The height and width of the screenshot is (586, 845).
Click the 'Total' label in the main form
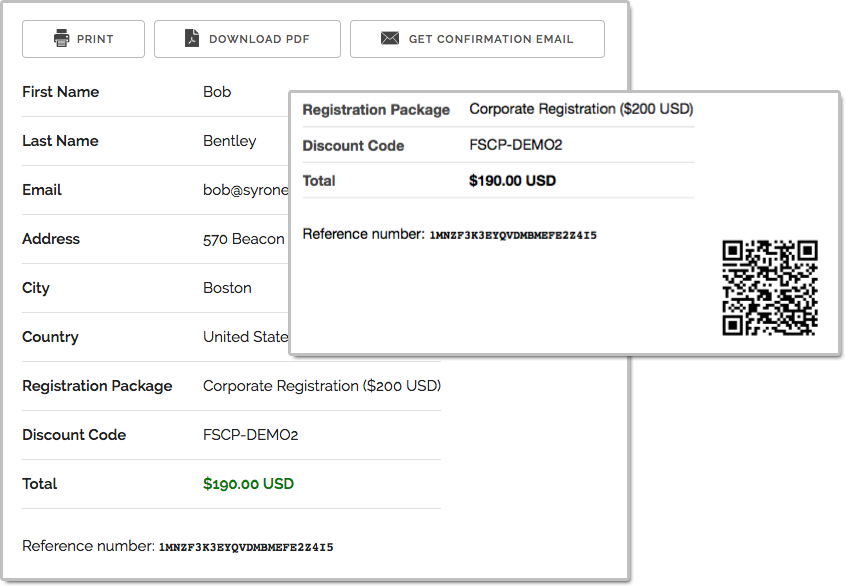39,484
